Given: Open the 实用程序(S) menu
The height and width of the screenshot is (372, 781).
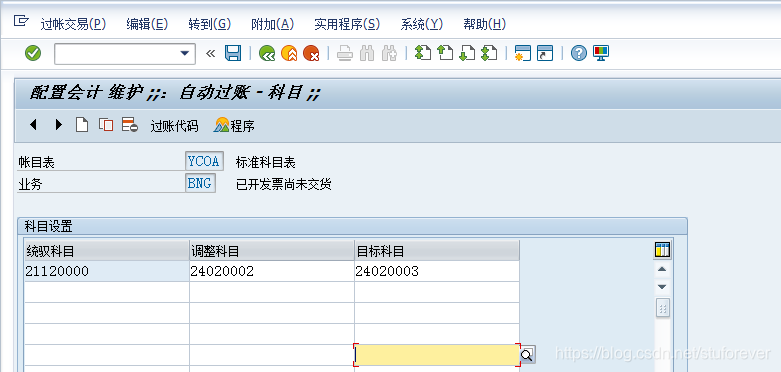Looking at the screenshot, I should coord(347,24).
